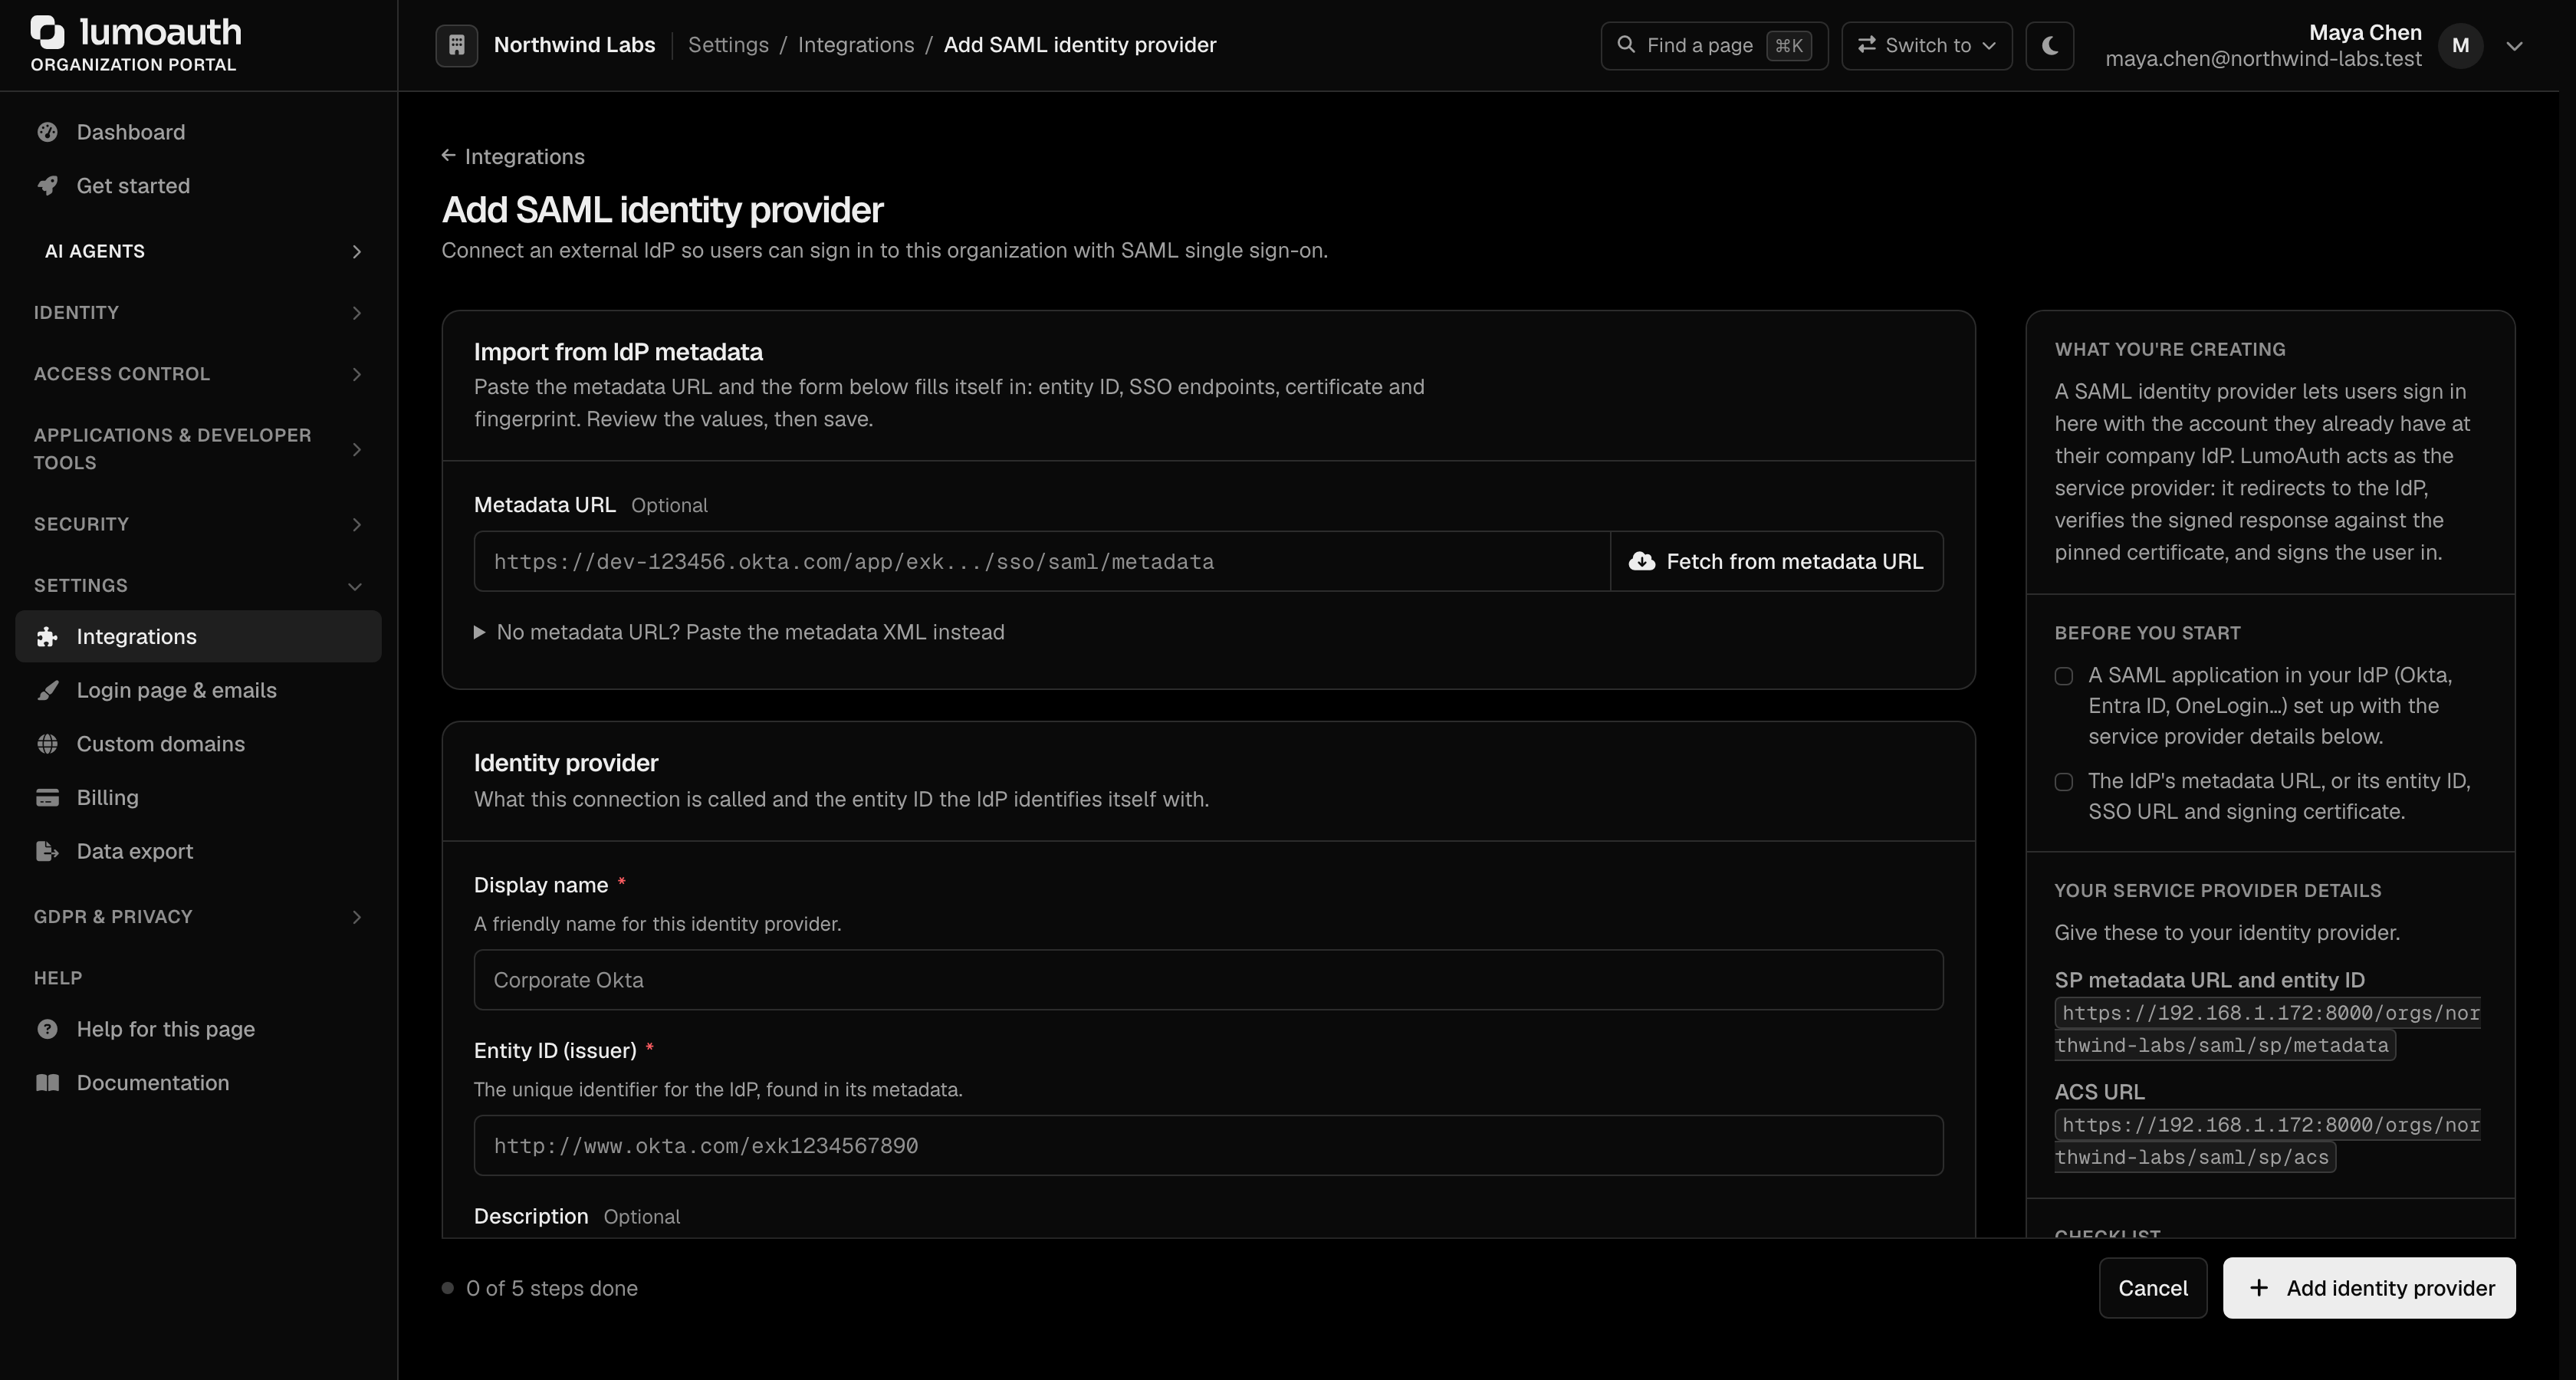Expand the GDPR & Privacy section
The width and height of the screenshot is (2576, 1380).
(198, 917)
